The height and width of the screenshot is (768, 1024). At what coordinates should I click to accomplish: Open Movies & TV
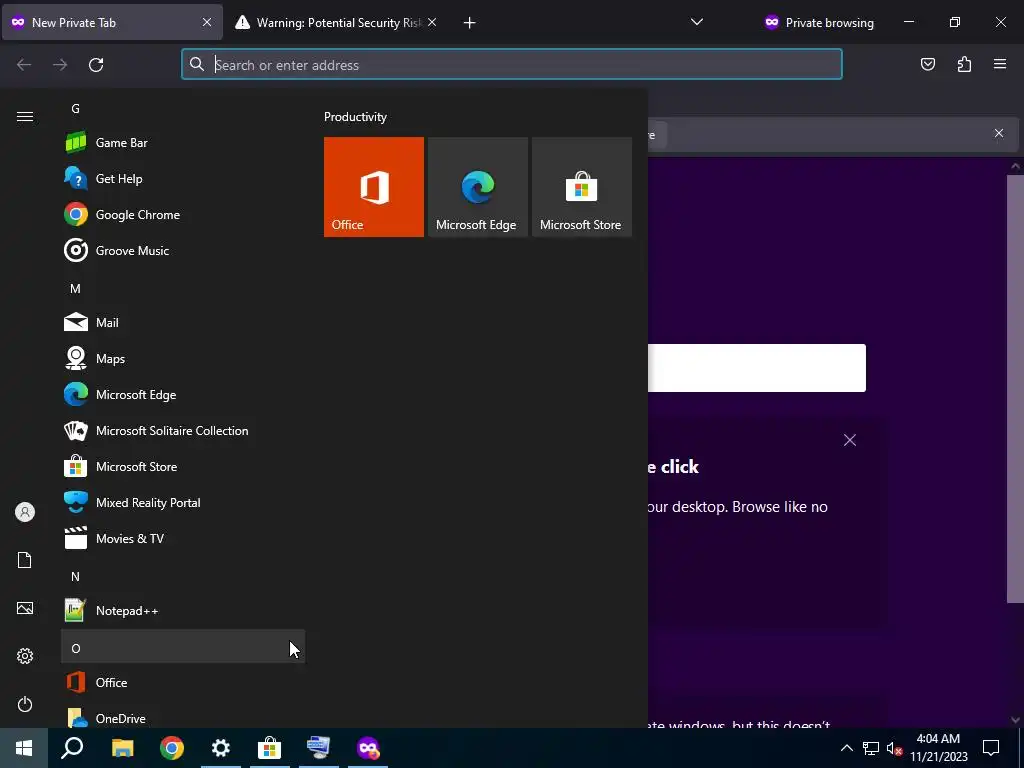pos(183,538)
